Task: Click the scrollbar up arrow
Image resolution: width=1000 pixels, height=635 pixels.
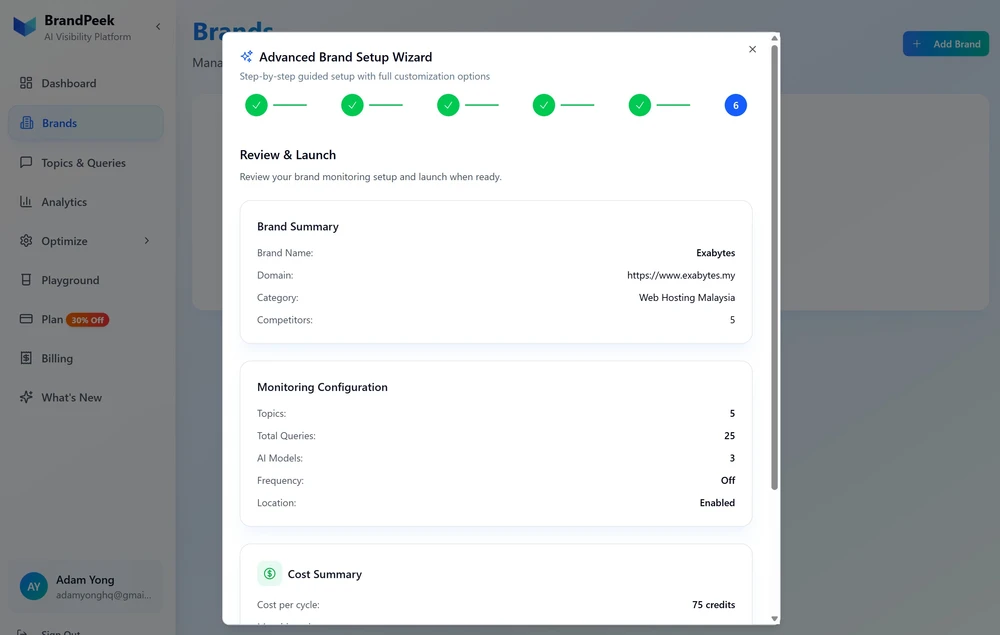Action: coord(774,38)
